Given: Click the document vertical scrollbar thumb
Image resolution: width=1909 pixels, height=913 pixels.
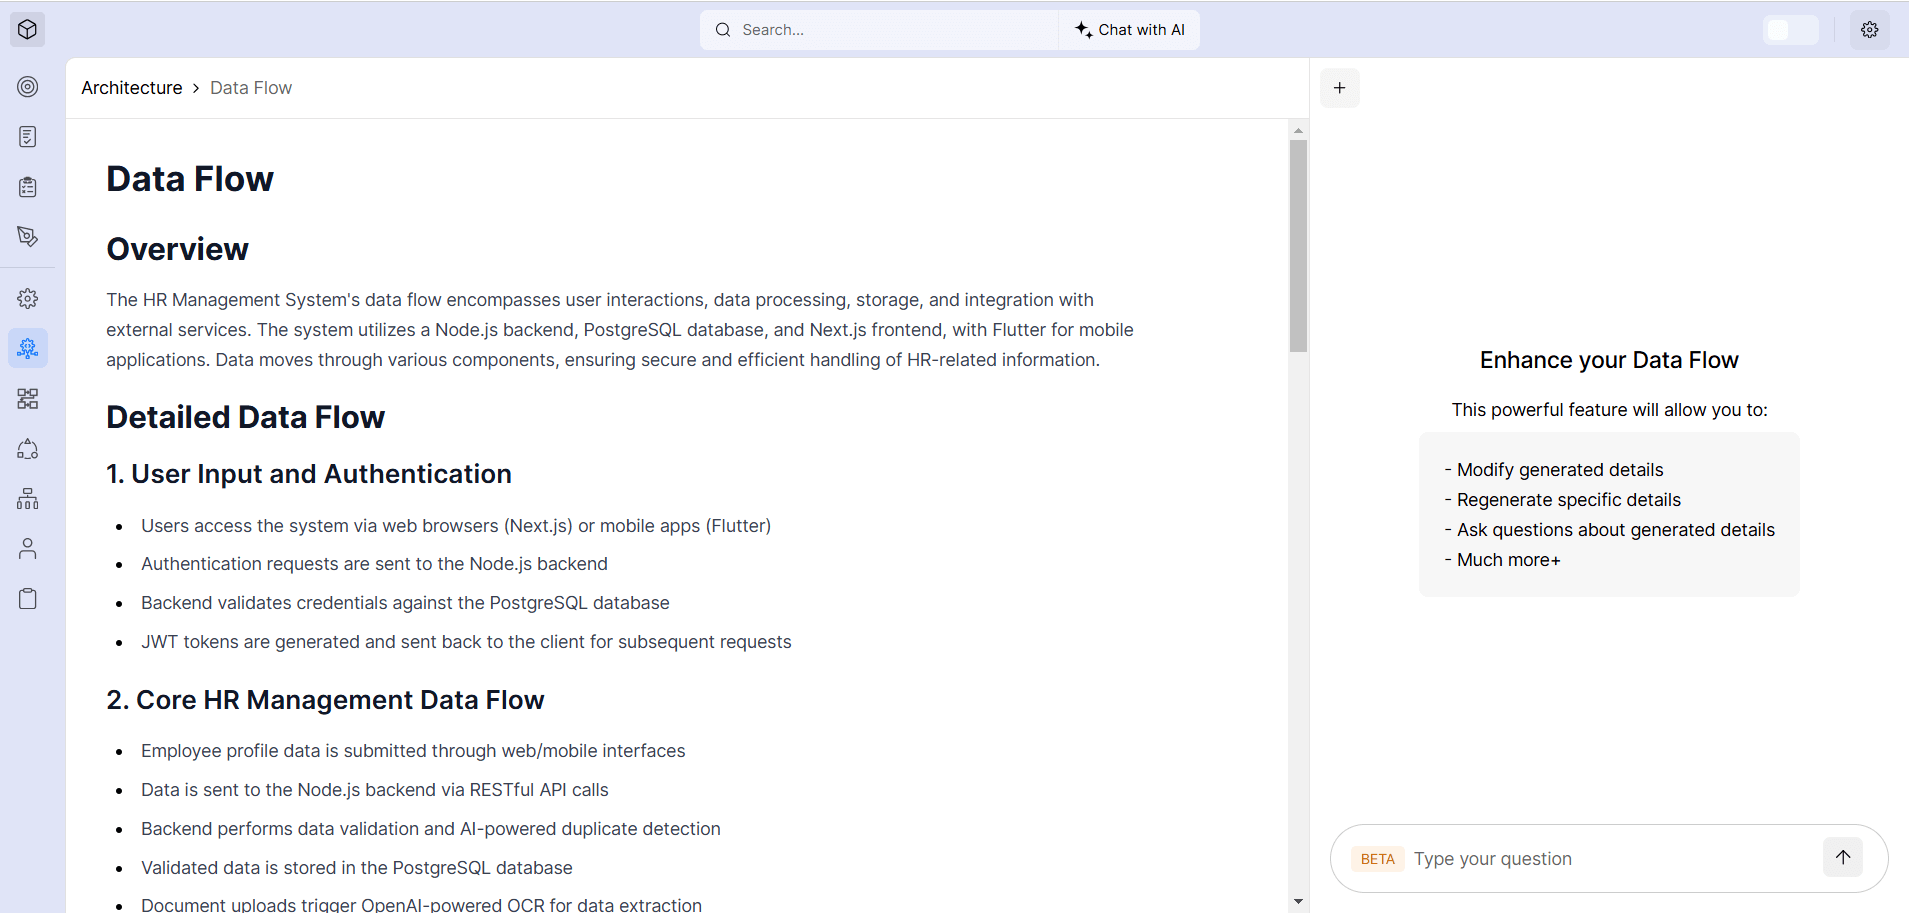Looking at the screenshot, I should 1298,246.
